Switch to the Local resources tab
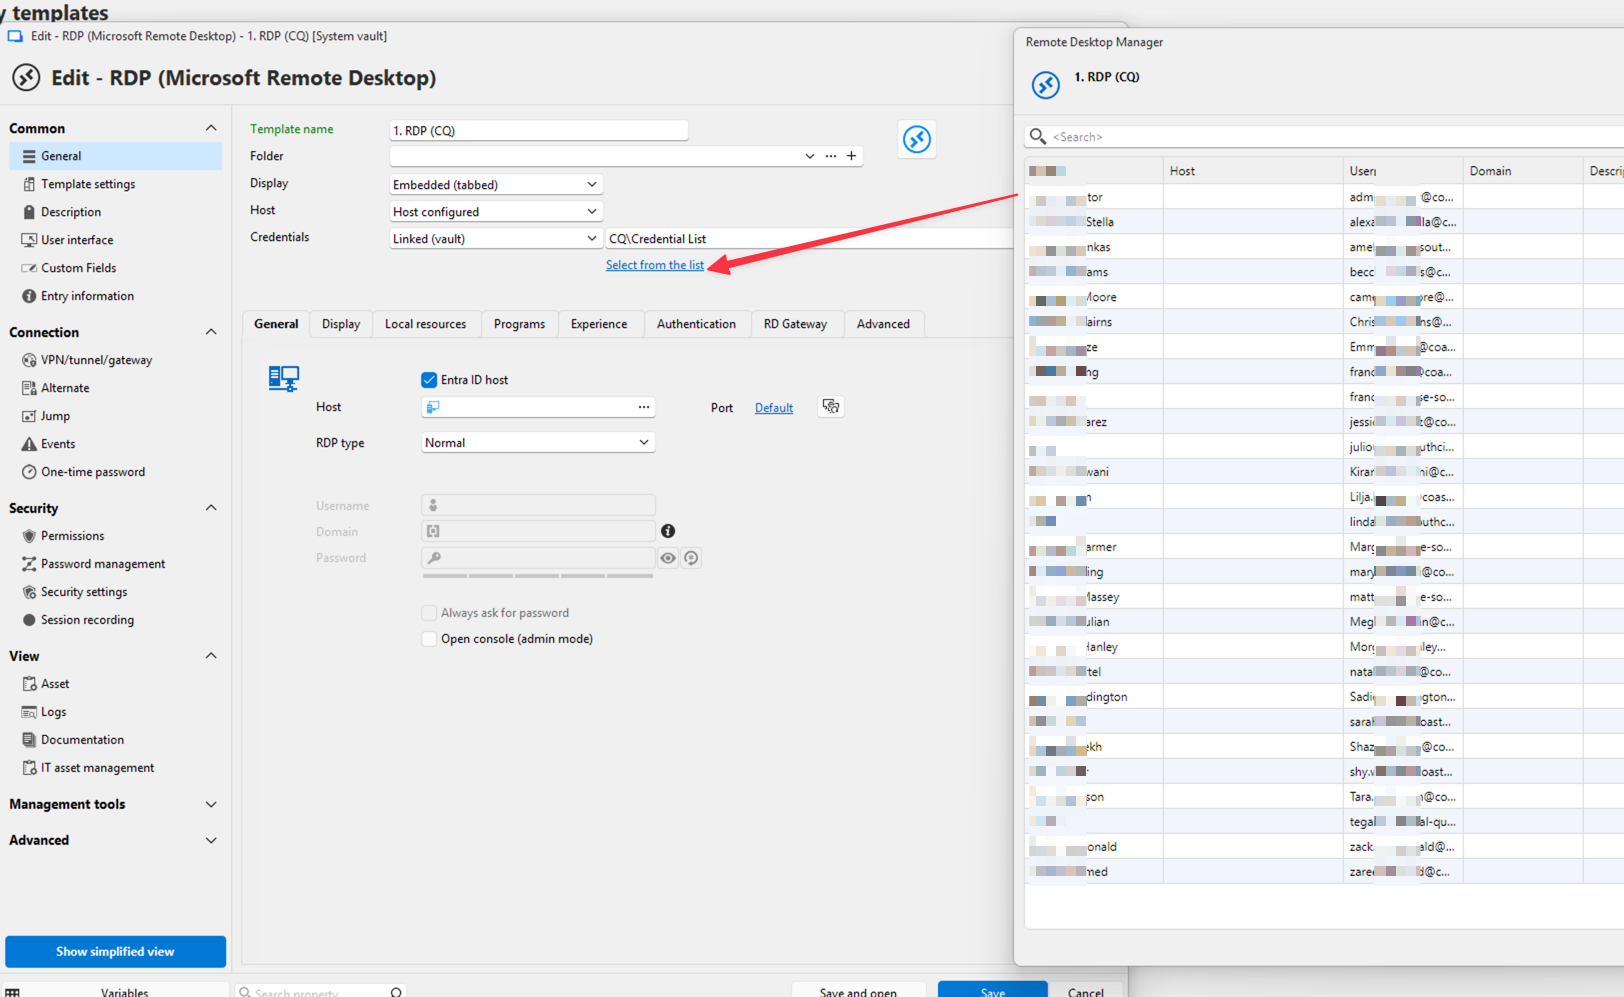 [425, 324]
